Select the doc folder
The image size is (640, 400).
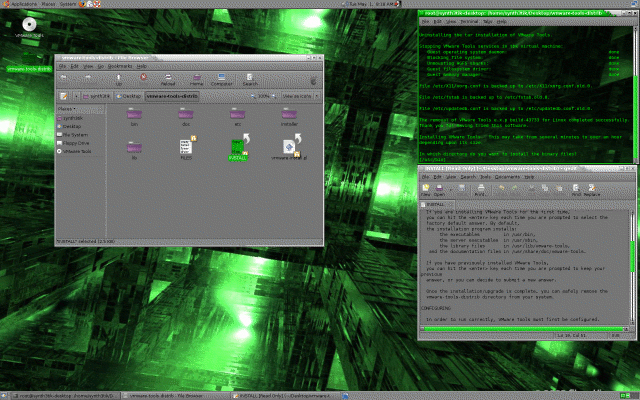tap(186, 117)
